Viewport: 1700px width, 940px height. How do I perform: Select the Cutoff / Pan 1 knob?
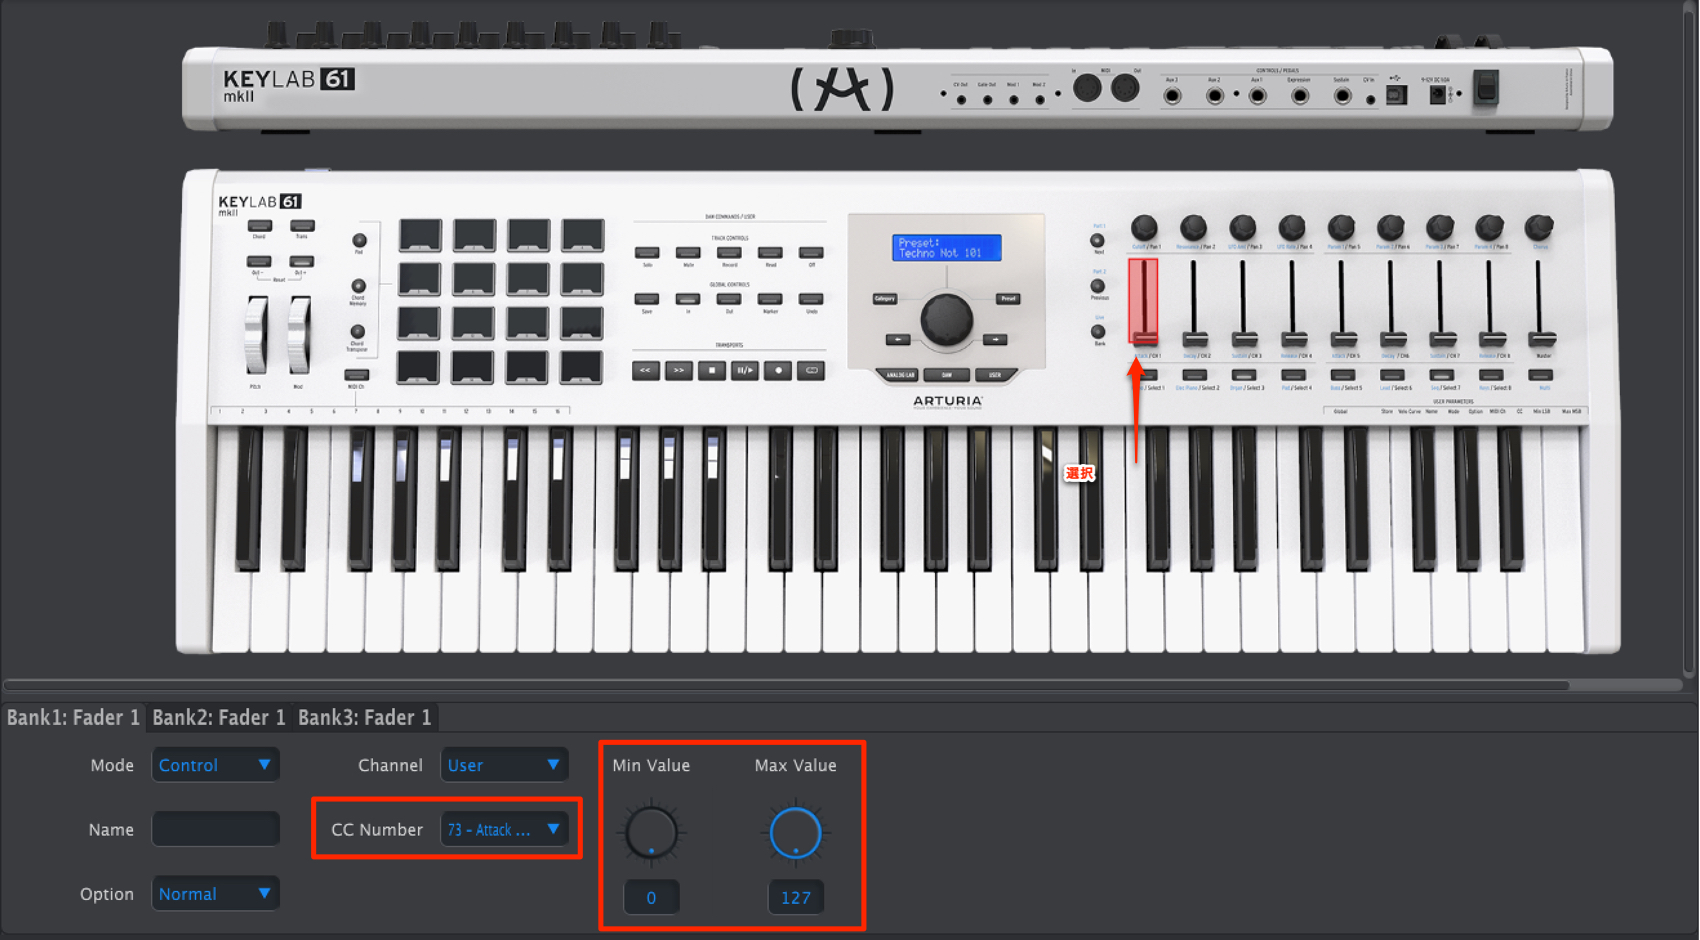tap(1144, 228)
